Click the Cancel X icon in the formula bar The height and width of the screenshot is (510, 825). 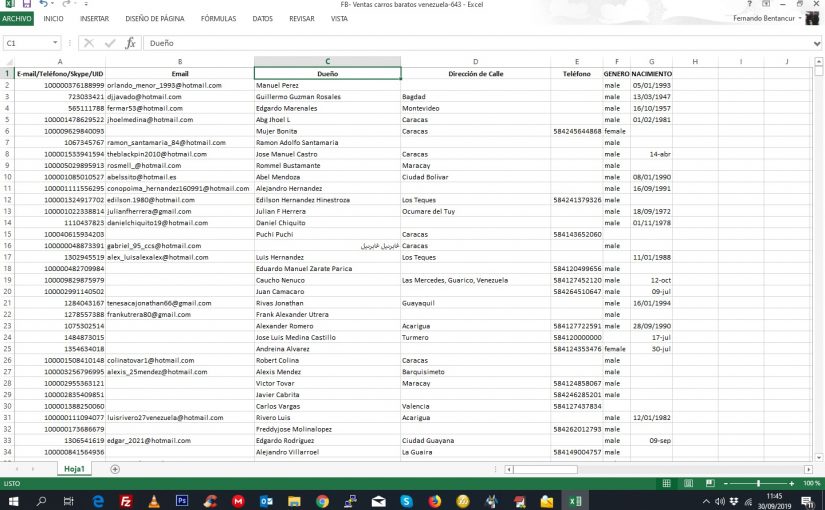click(89, 43)
